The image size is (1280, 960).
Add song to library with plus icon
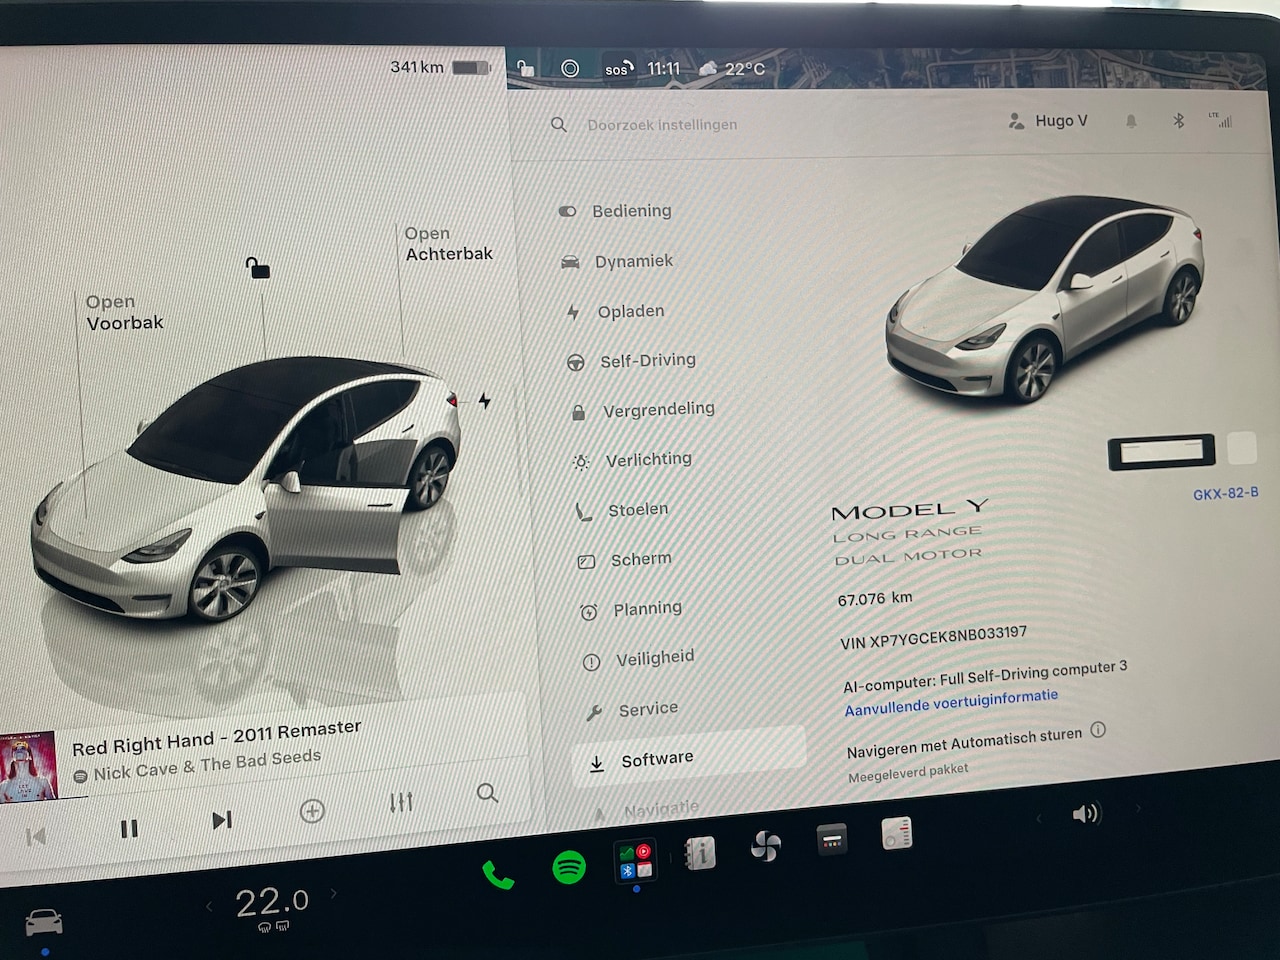[x=312, y=811]
